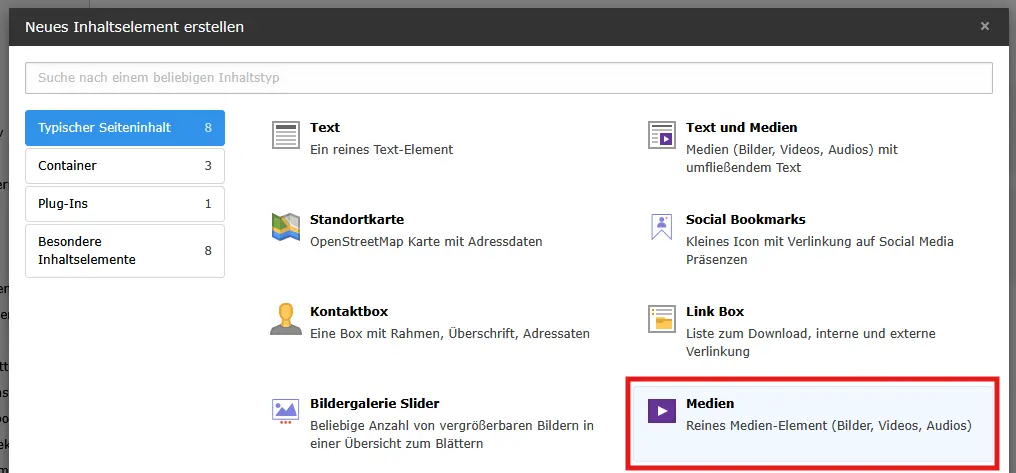Switch to the Plug-Ins category
Screen dimensions: 1016x473
[x=125, y=204]
